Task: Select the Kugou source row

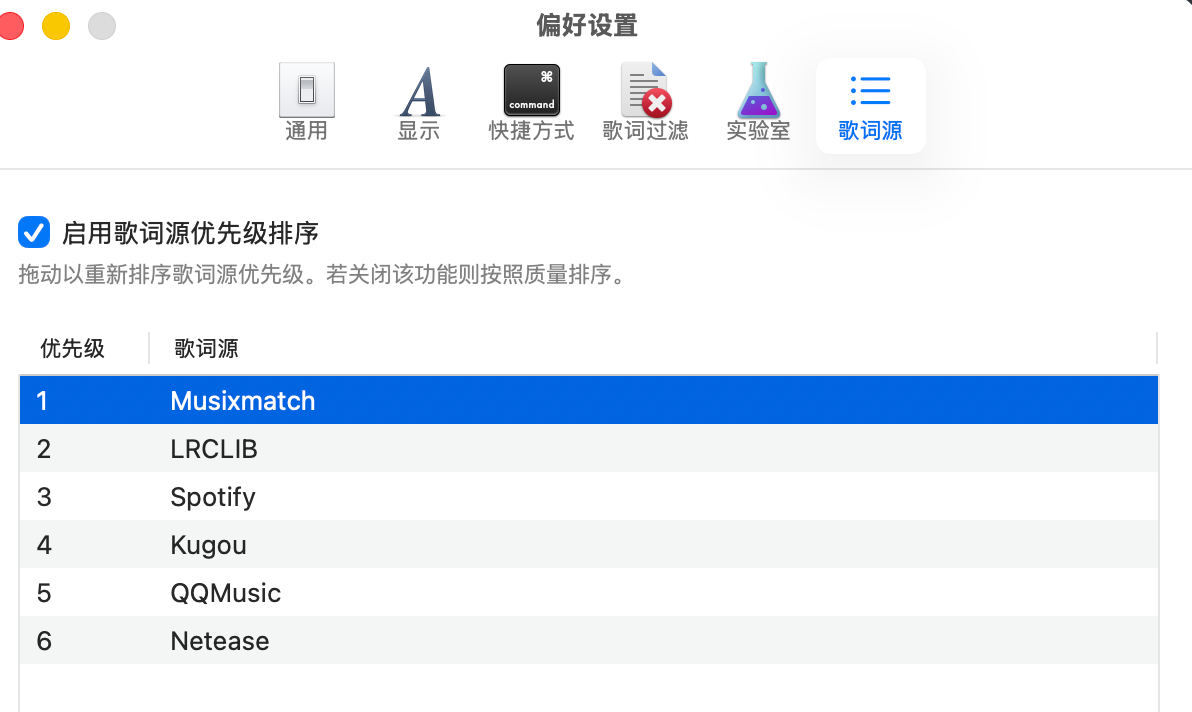Action: click(208, 545)
